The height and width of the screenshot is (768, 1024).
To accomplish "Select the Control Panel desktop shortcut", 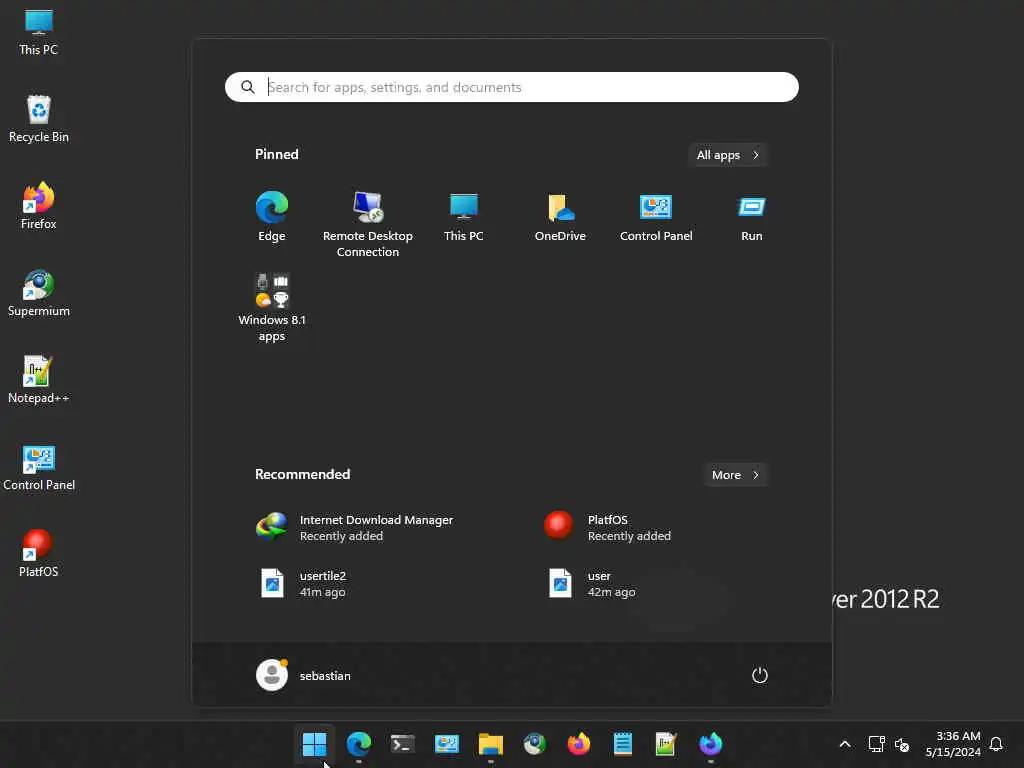I will [39, 468].
